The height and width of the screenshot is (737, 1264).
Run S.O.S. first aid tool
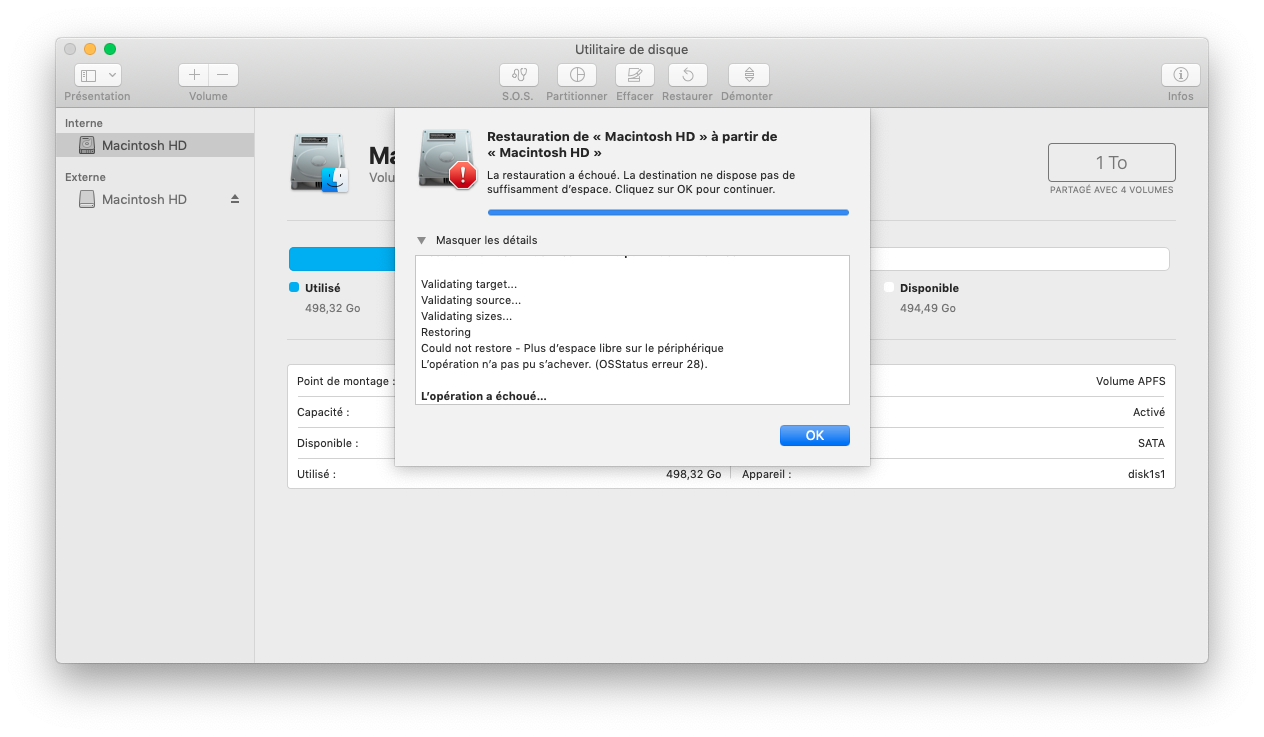click(518, 75)
